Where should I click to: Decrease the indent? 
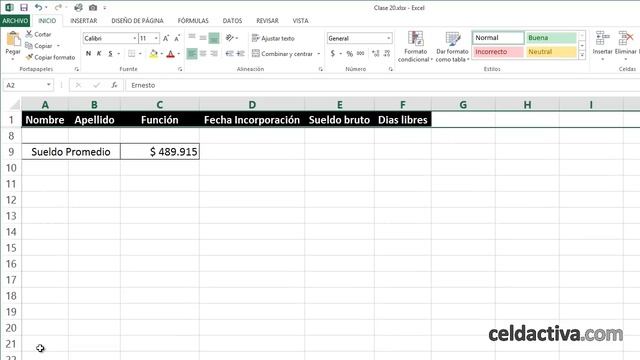point(229,53)
